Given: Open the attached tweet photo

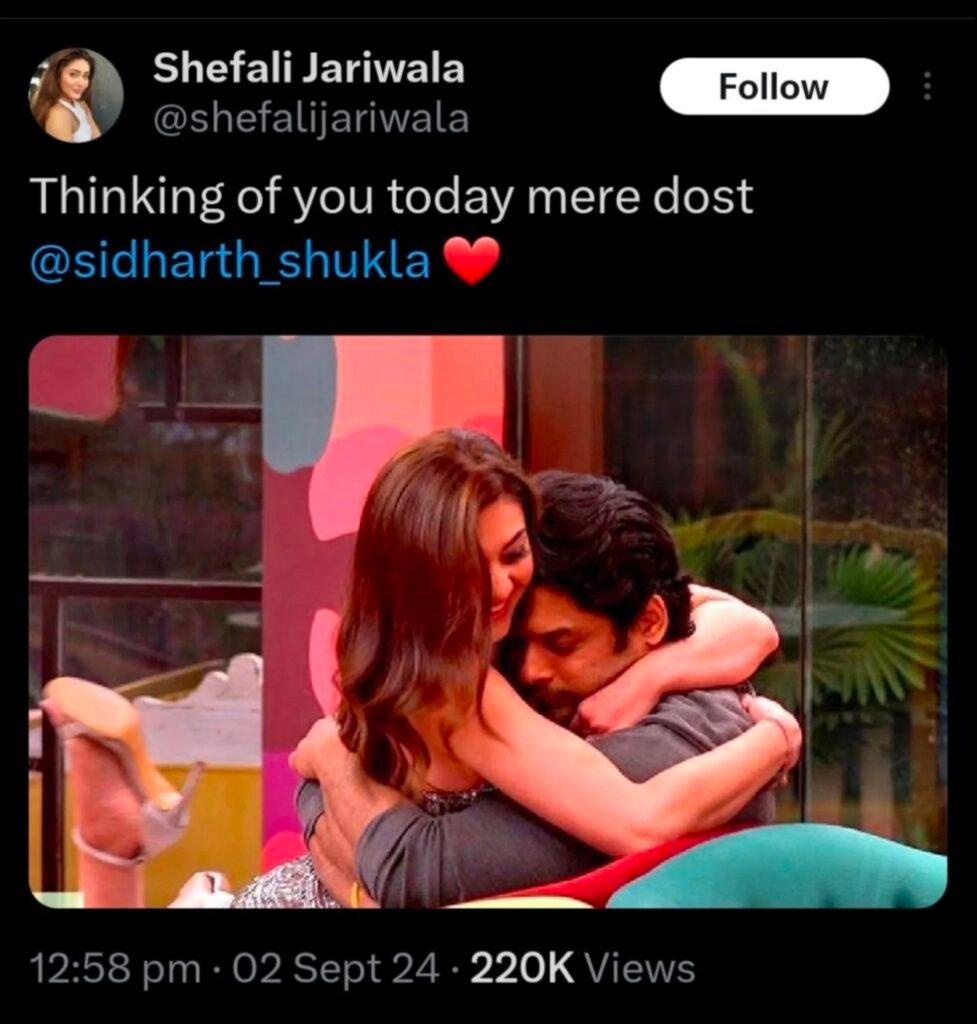Looking at the screenshot, I should 488,622.
